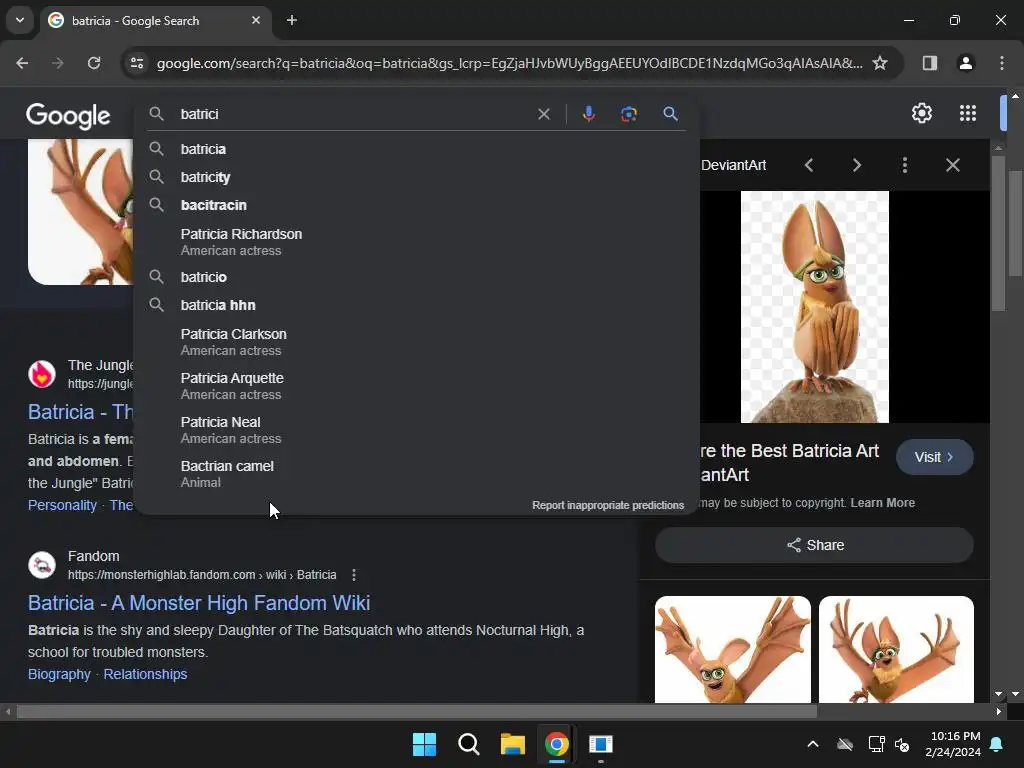Image resolution: width=1024 pixels, height=768 pixels.
Task: Select the 'batricio' suggestion
Action: coord(417,277)
